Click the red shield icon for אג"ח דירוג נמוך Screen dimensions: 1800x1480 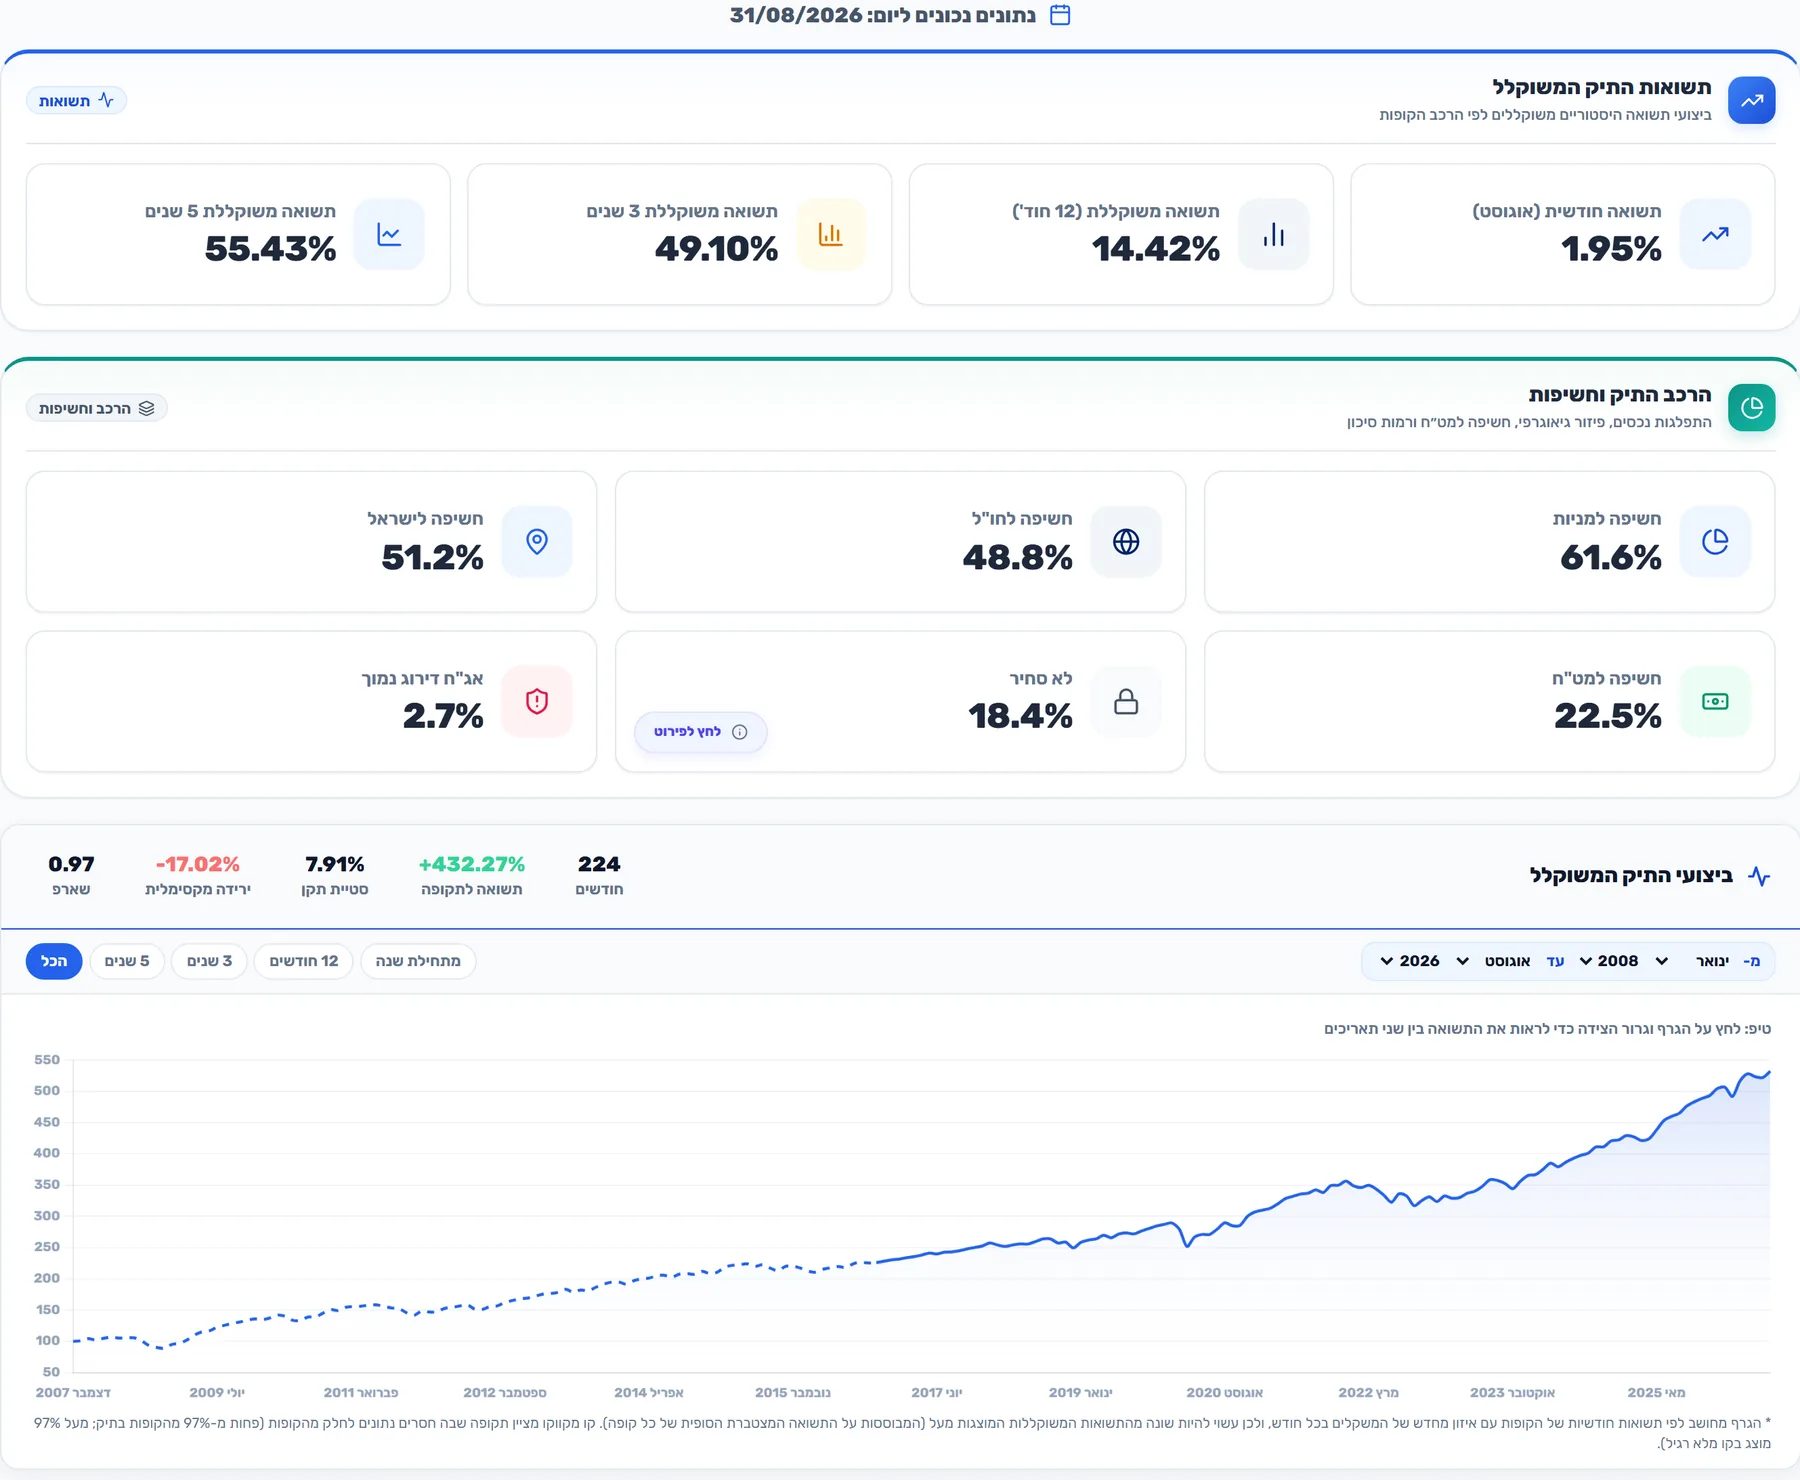click(537, 701)
